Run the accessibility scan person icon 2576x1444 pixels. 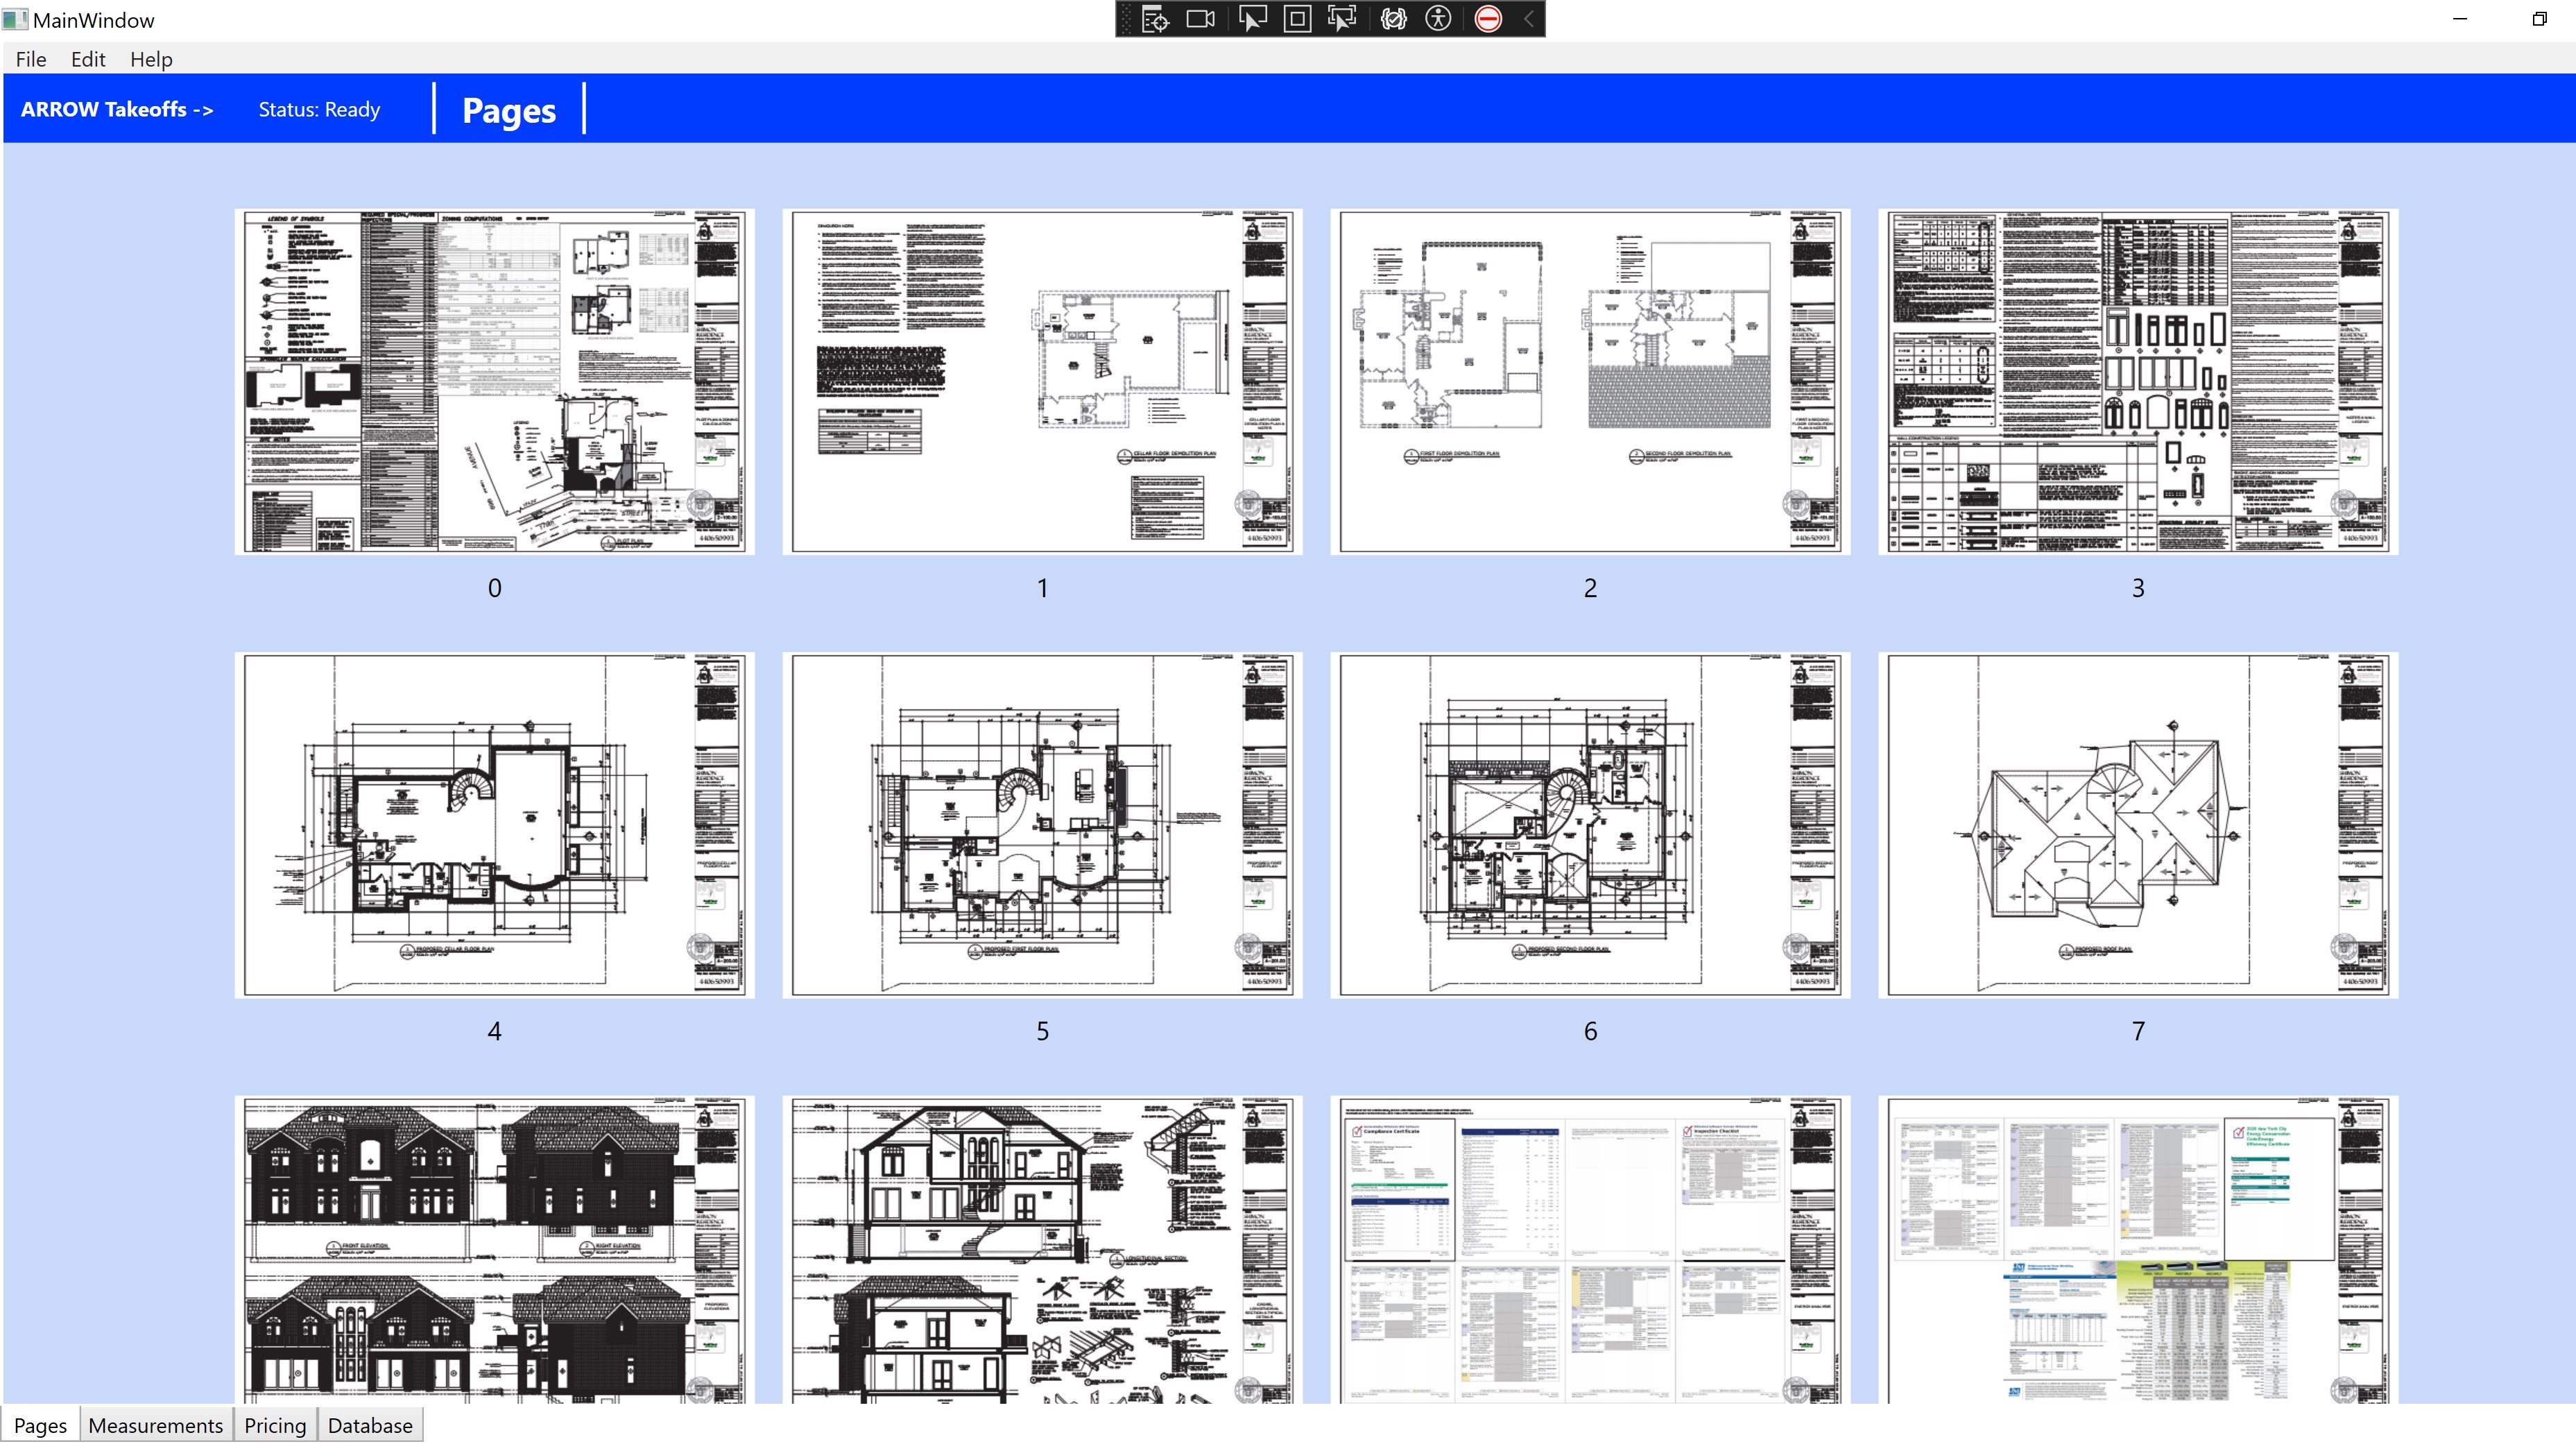pos(1438,19)
